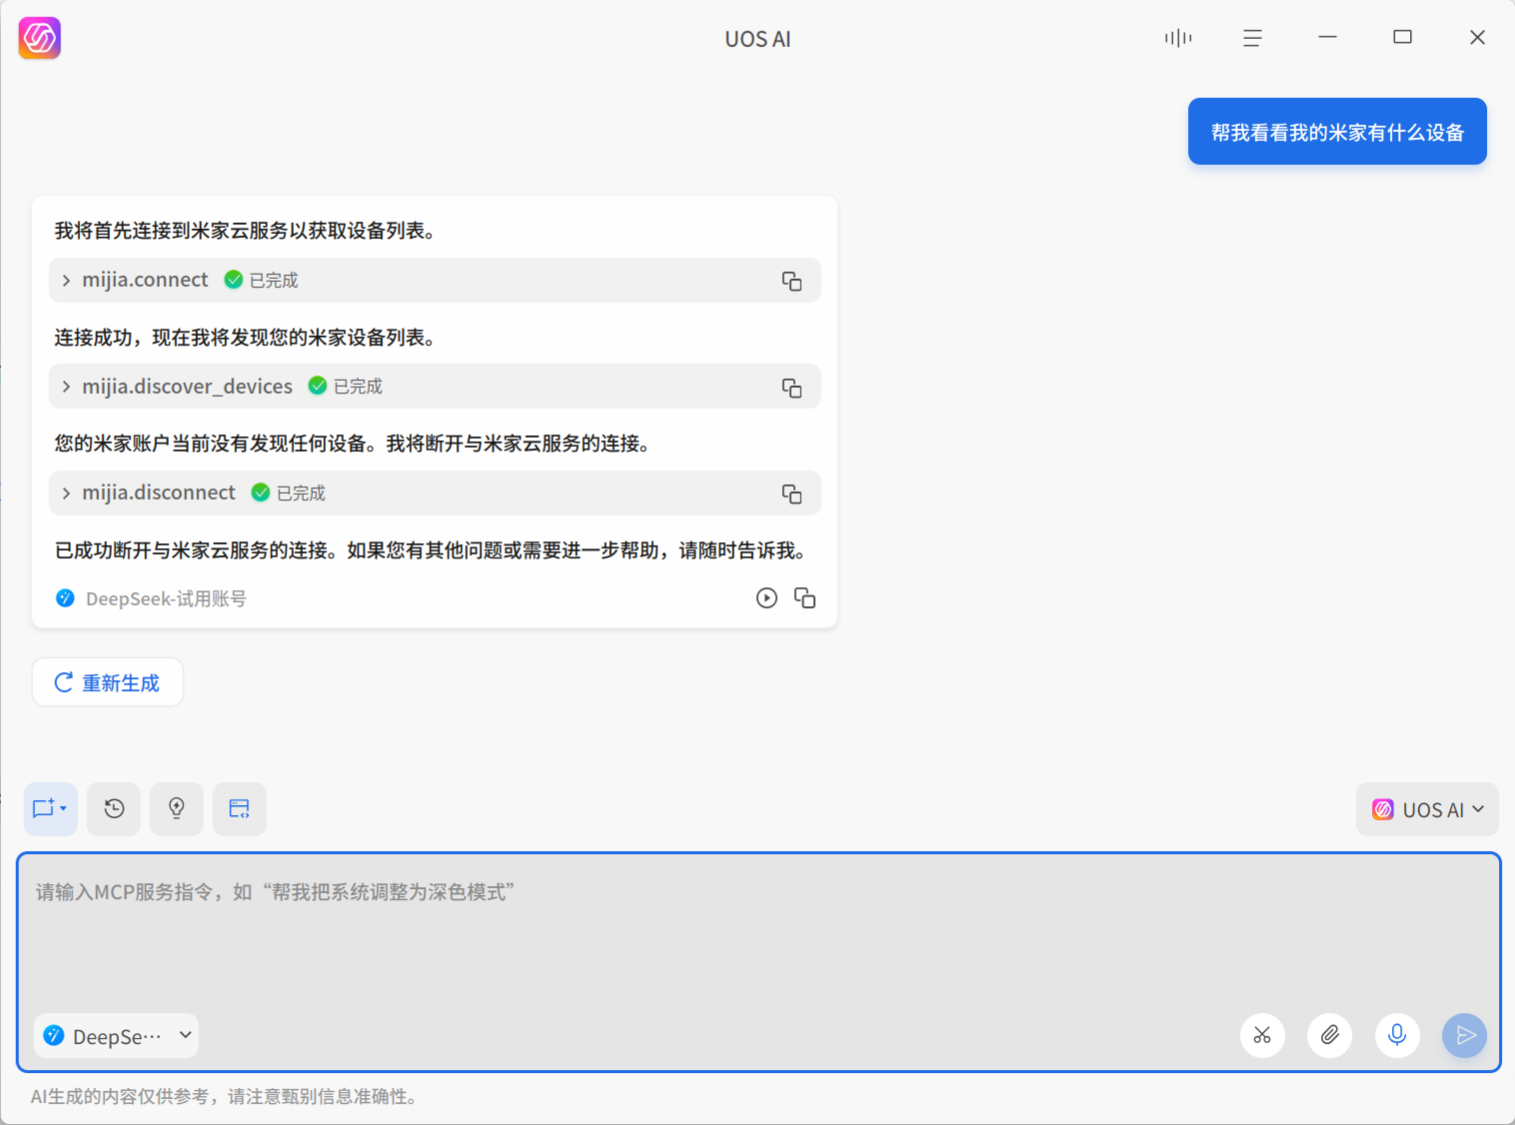Click the UOS AI logo icon
Viewport: 1515px width, 1125px height.
click(40, 38)
